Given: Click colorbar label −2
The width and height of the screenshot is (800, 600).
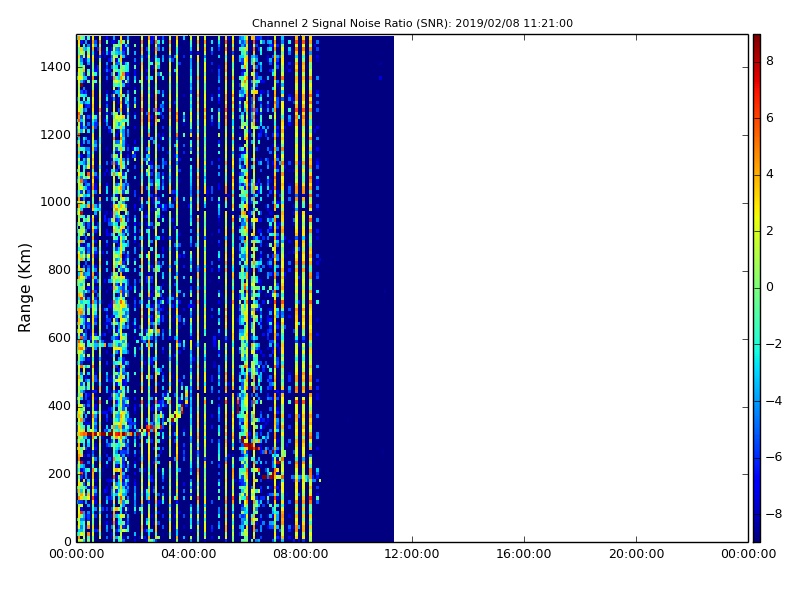Looking at the screenshot, I should coord(773,344).
